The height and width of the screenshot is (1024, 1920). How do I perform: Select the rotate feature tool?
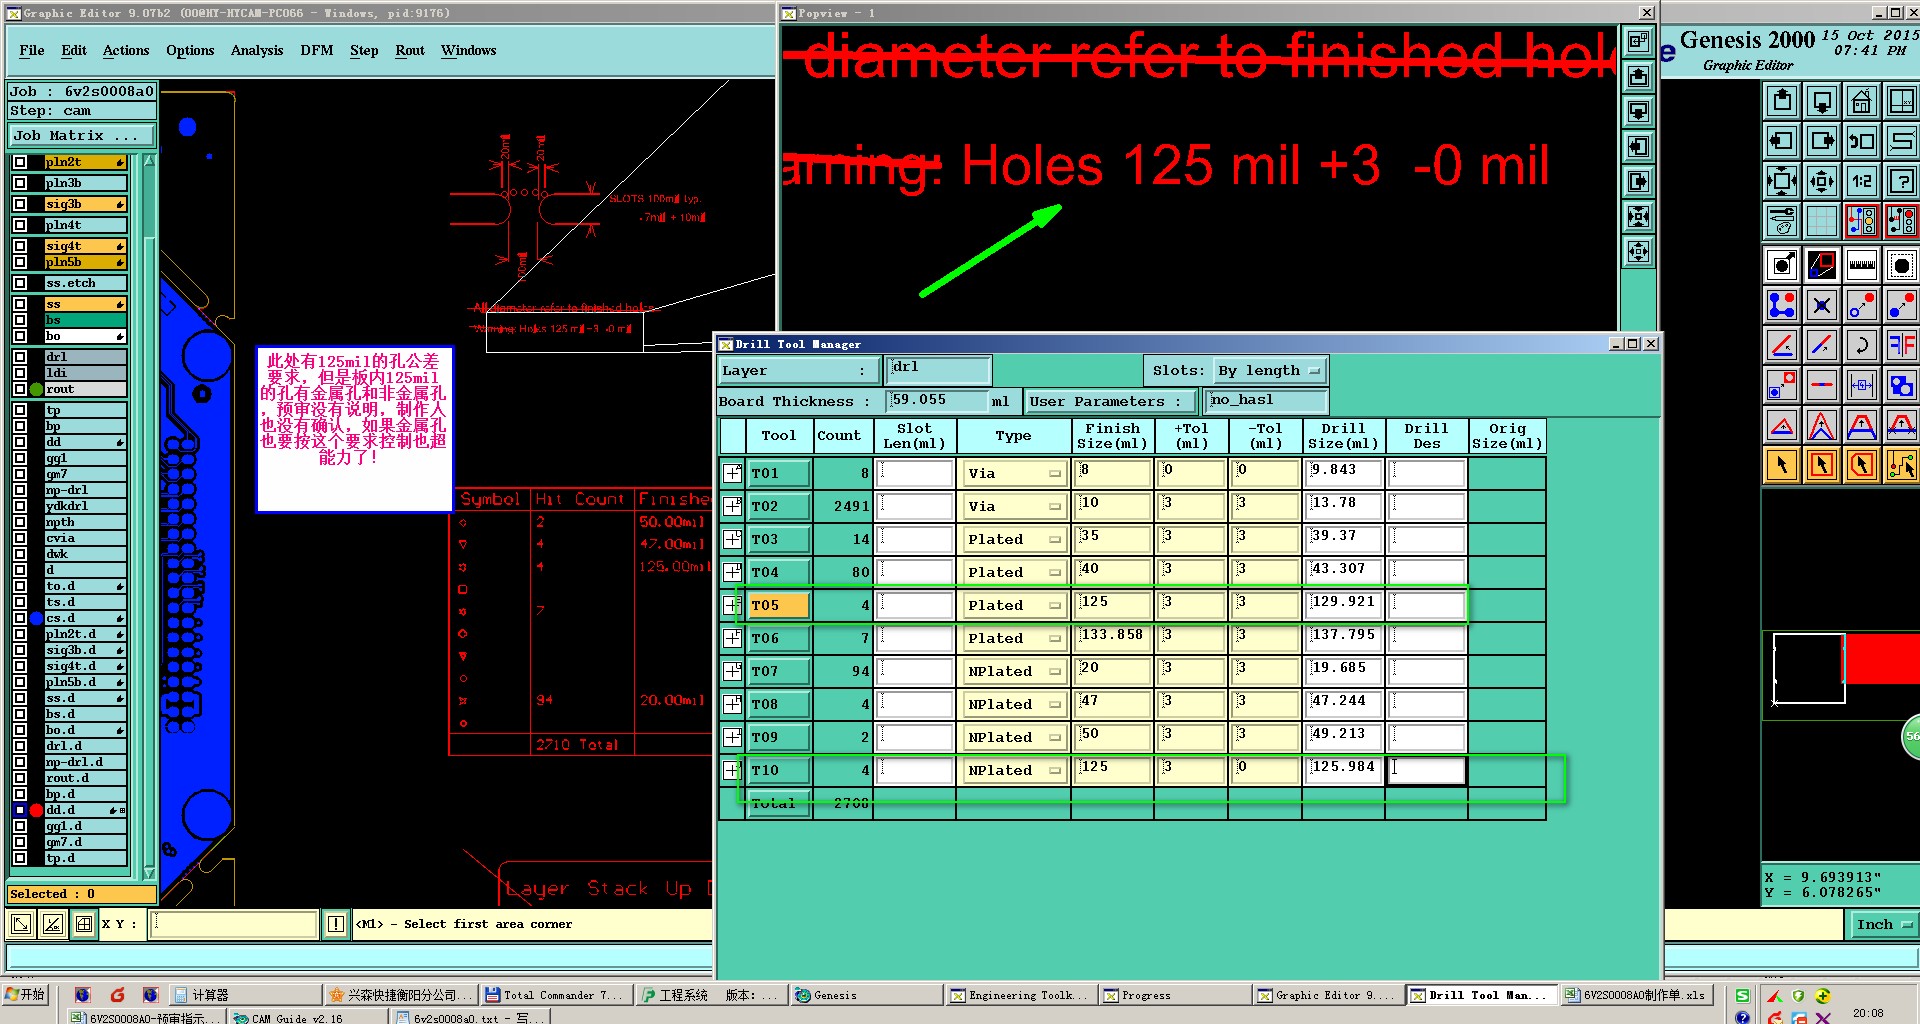[x=1861, y=345]
